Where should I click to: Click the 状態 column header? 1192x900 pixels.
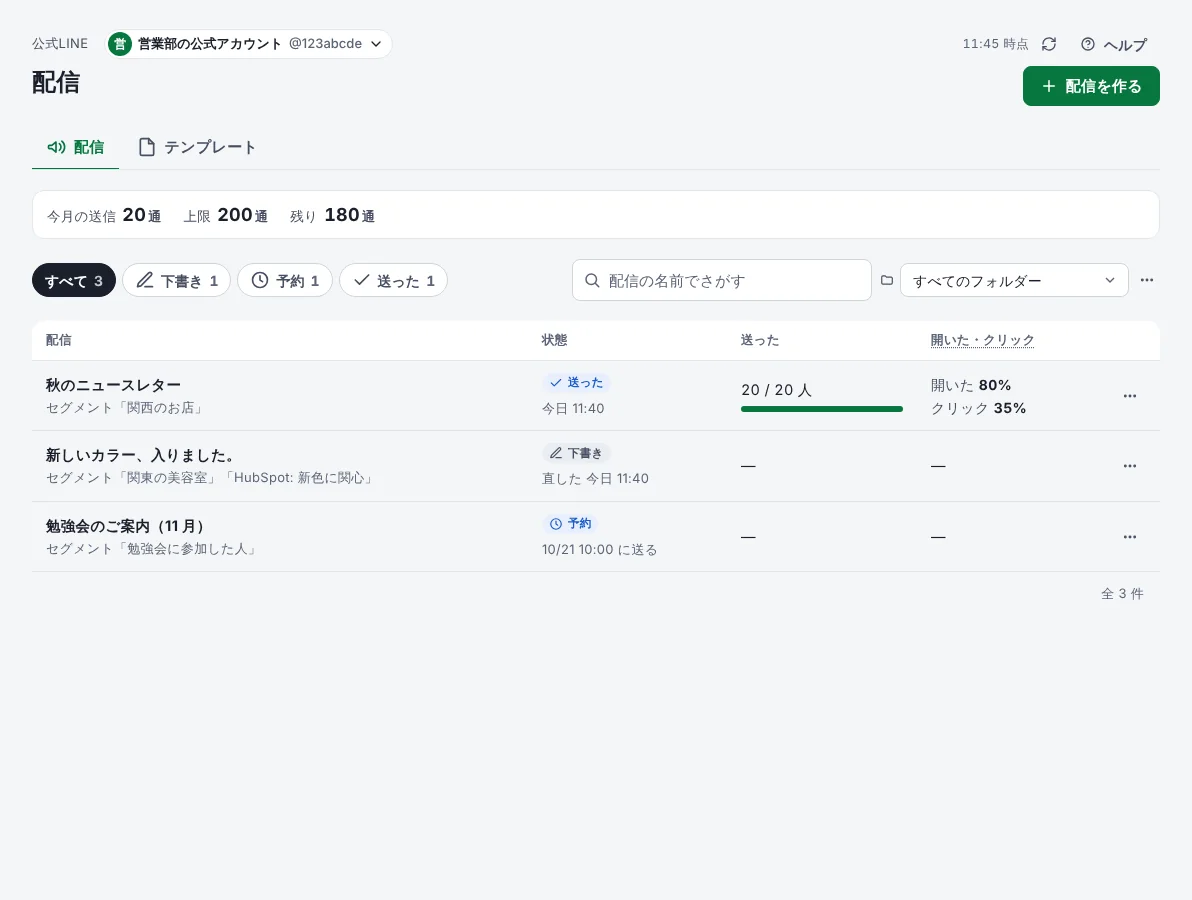tap(554, 340)
